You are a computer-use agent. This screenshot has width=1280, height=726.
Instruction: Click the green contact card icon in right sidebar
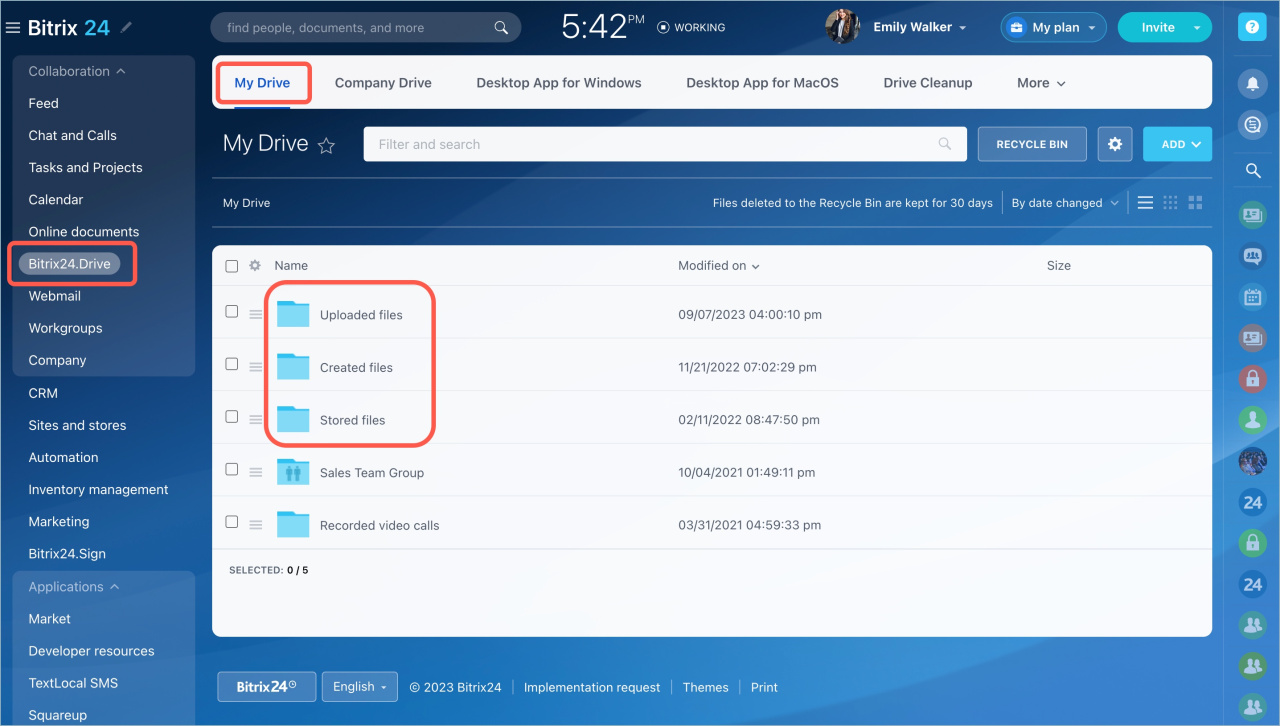pyautogui.click(x=1252, y=214)
